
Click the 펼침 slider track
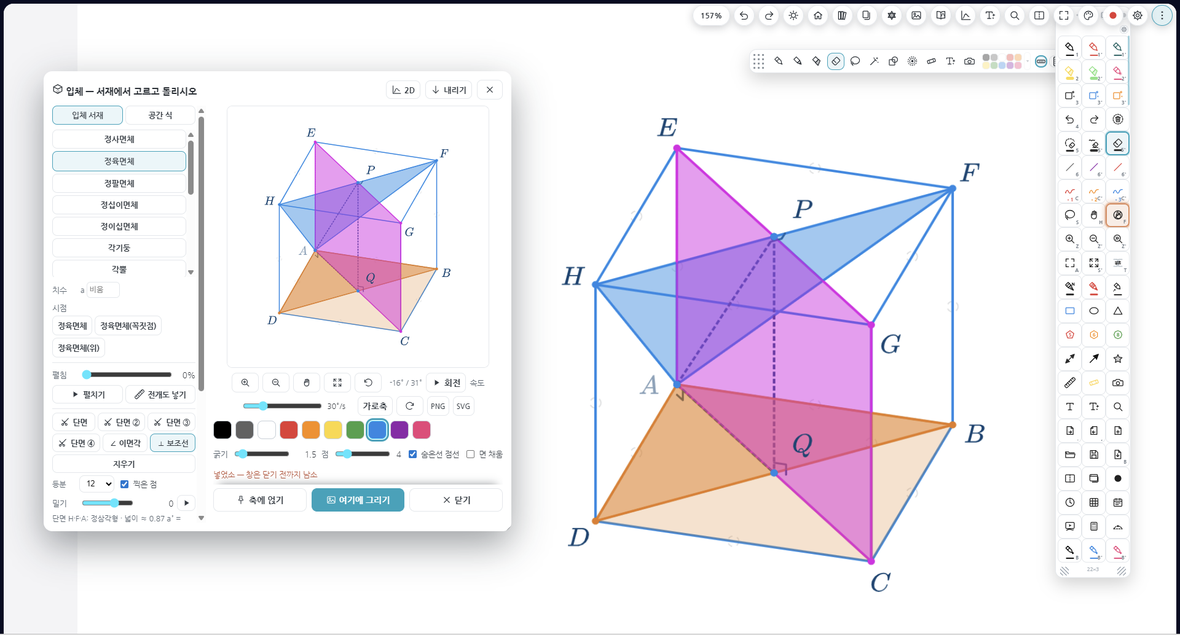click(128, 375)
